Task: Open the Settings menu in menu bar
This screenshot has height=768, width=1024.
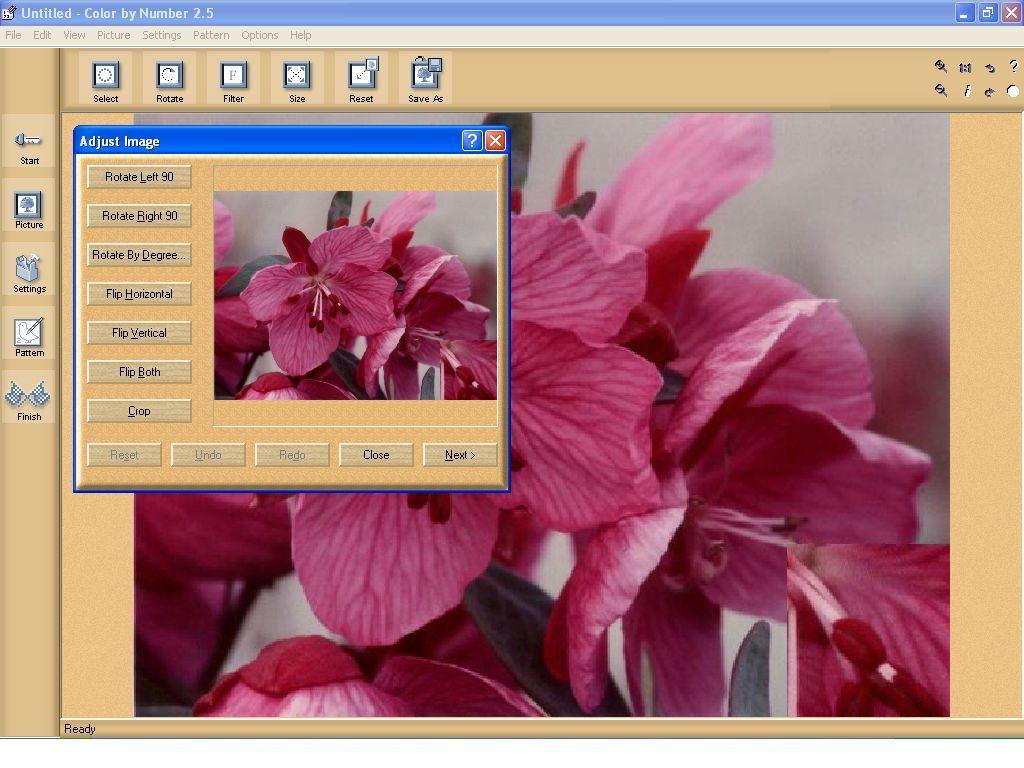Action: coord(161,35)
